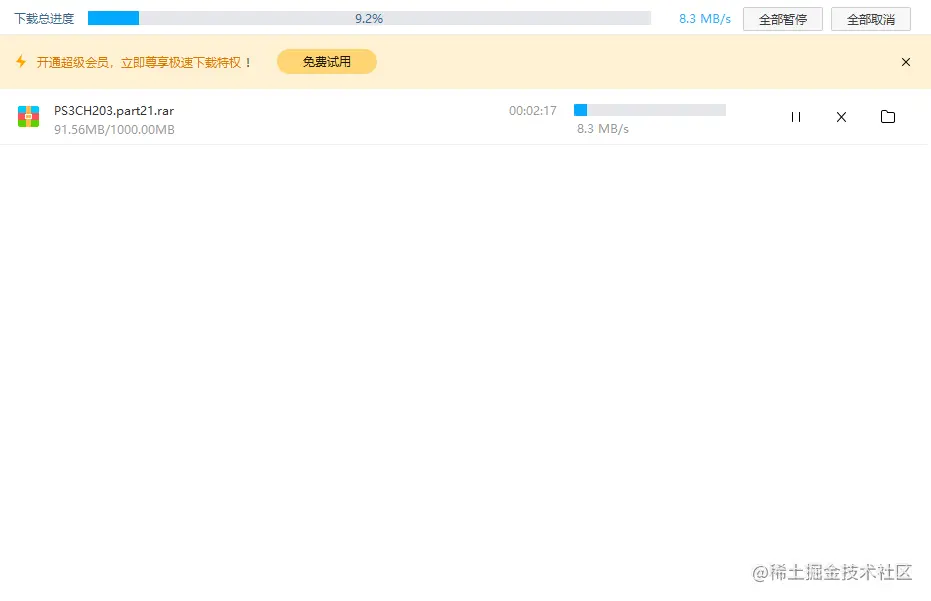The width and height of the screenshot is (931, 601).
Task: Click the 全部暂停 button
Action: (783, 20)
